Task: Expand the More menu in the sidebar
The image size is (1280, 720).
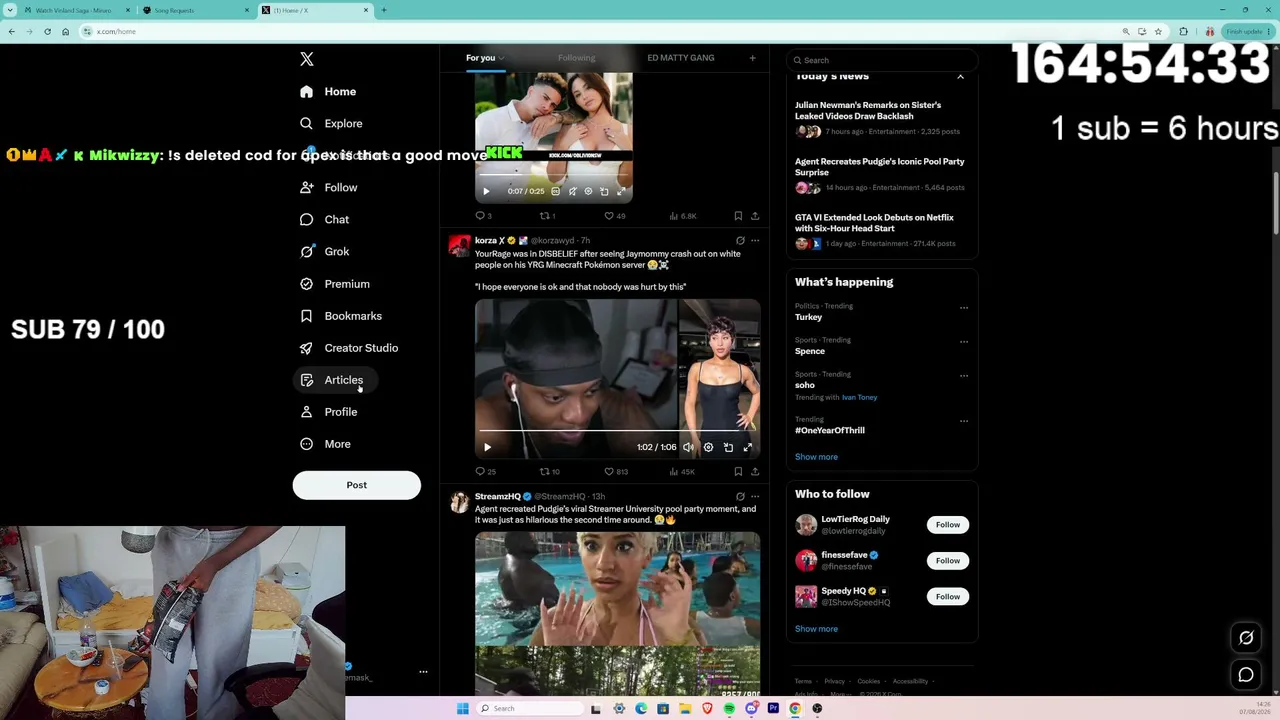Action: (x=326, y=444)
